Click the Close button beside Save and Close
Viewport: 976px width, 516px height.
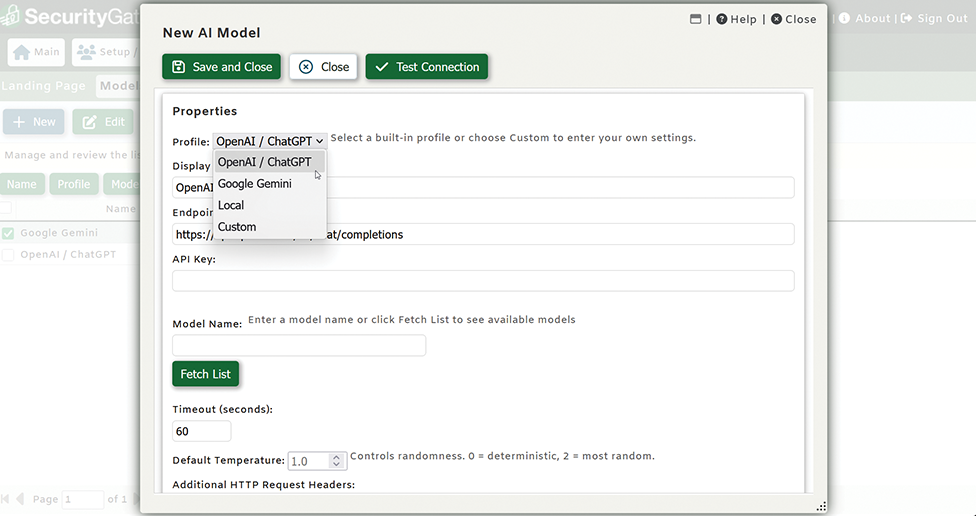(x=324, y=67)
